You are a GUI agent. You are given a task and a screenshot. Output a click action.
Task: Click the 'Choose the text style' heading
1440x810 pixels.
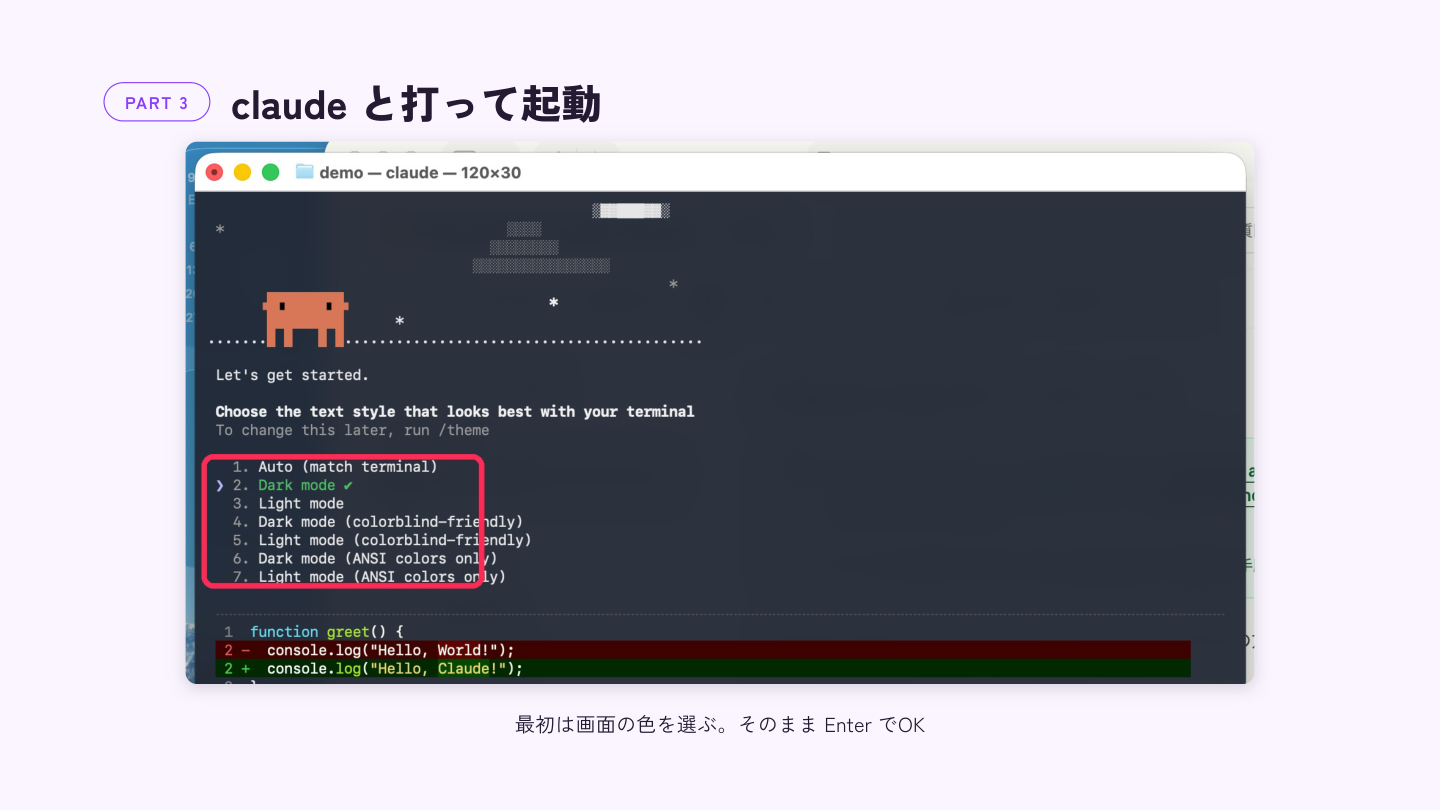coord(455,412)
